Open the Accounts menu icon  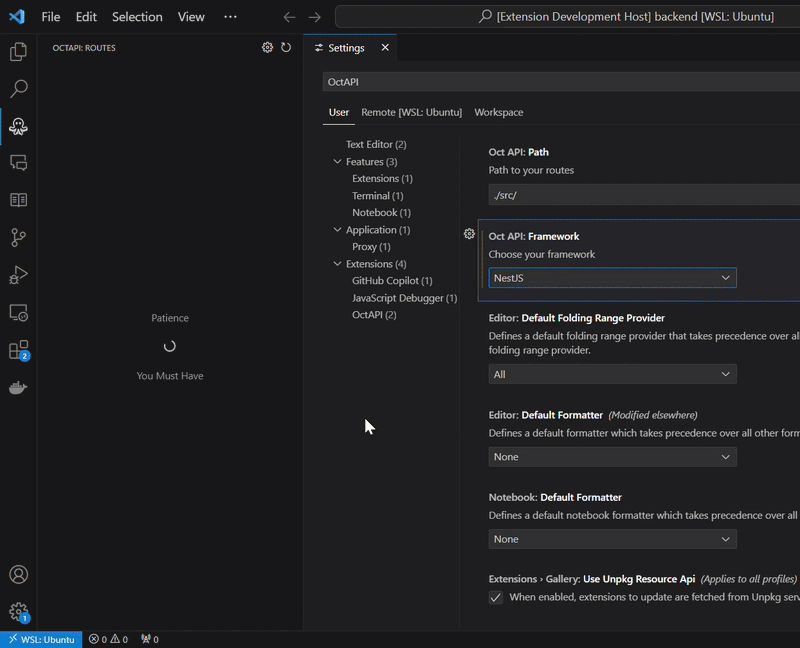click(18, 575)
